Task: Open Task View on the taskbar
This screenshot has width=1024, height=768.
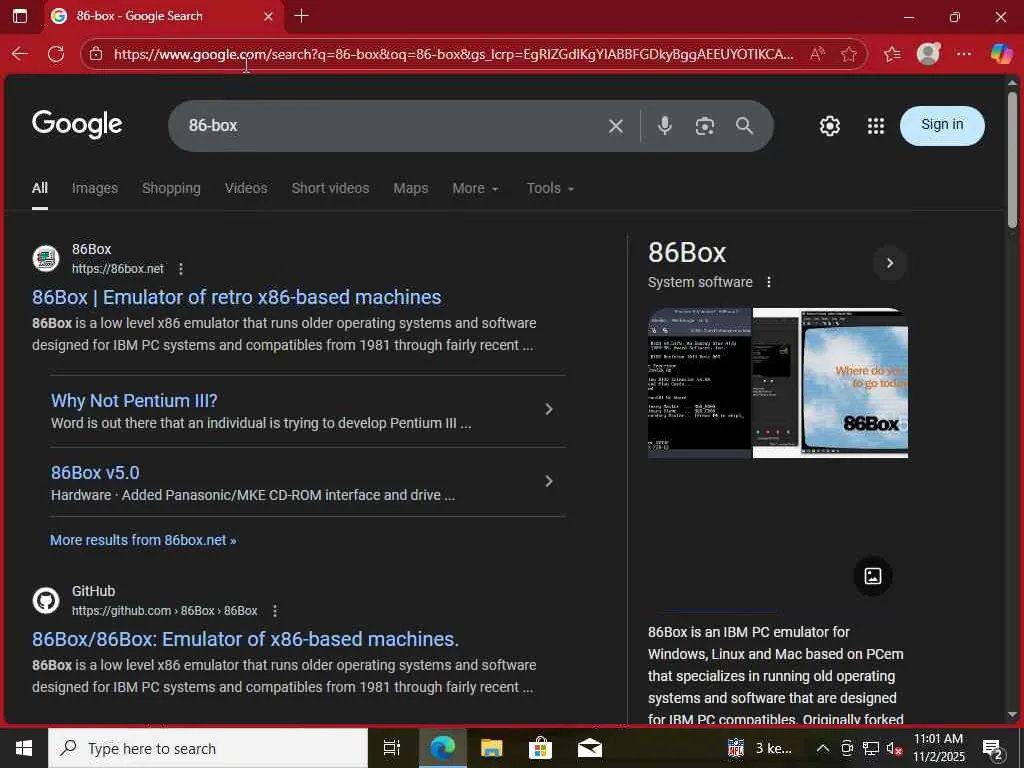Action: tap(391, 748)
